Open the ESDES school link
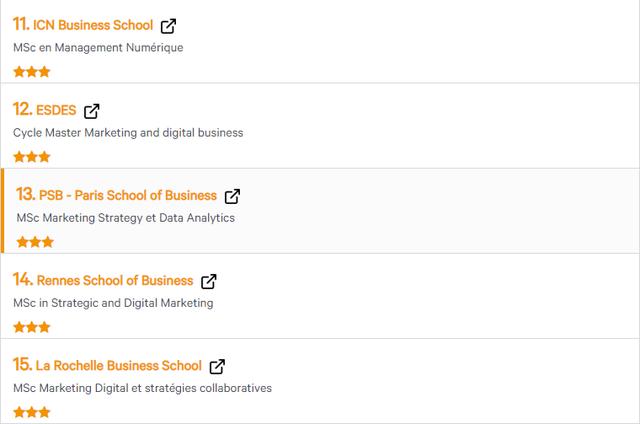Screen dimensions: 640x424 (x=56, y=110)
